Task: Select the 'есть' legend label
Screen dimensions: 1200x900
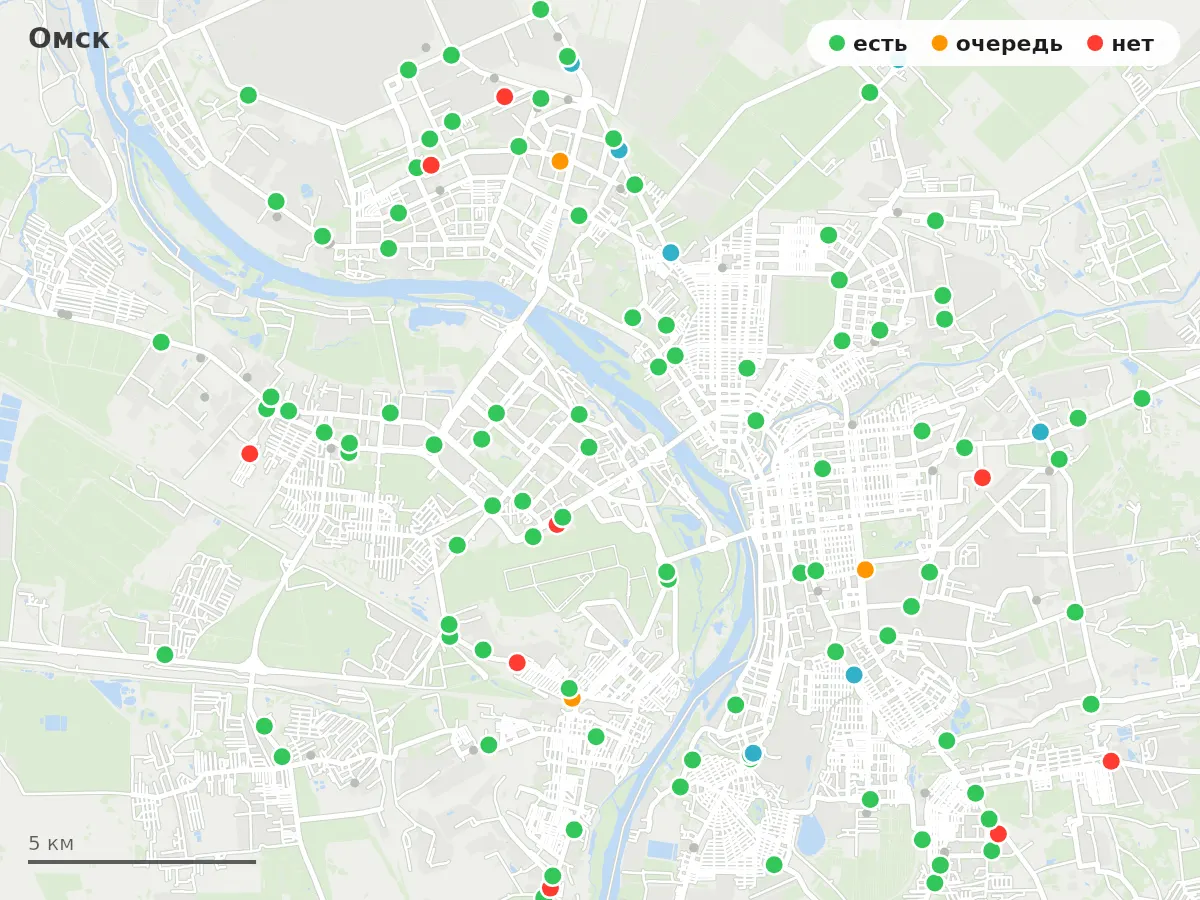Action: (x=880, y=44)
